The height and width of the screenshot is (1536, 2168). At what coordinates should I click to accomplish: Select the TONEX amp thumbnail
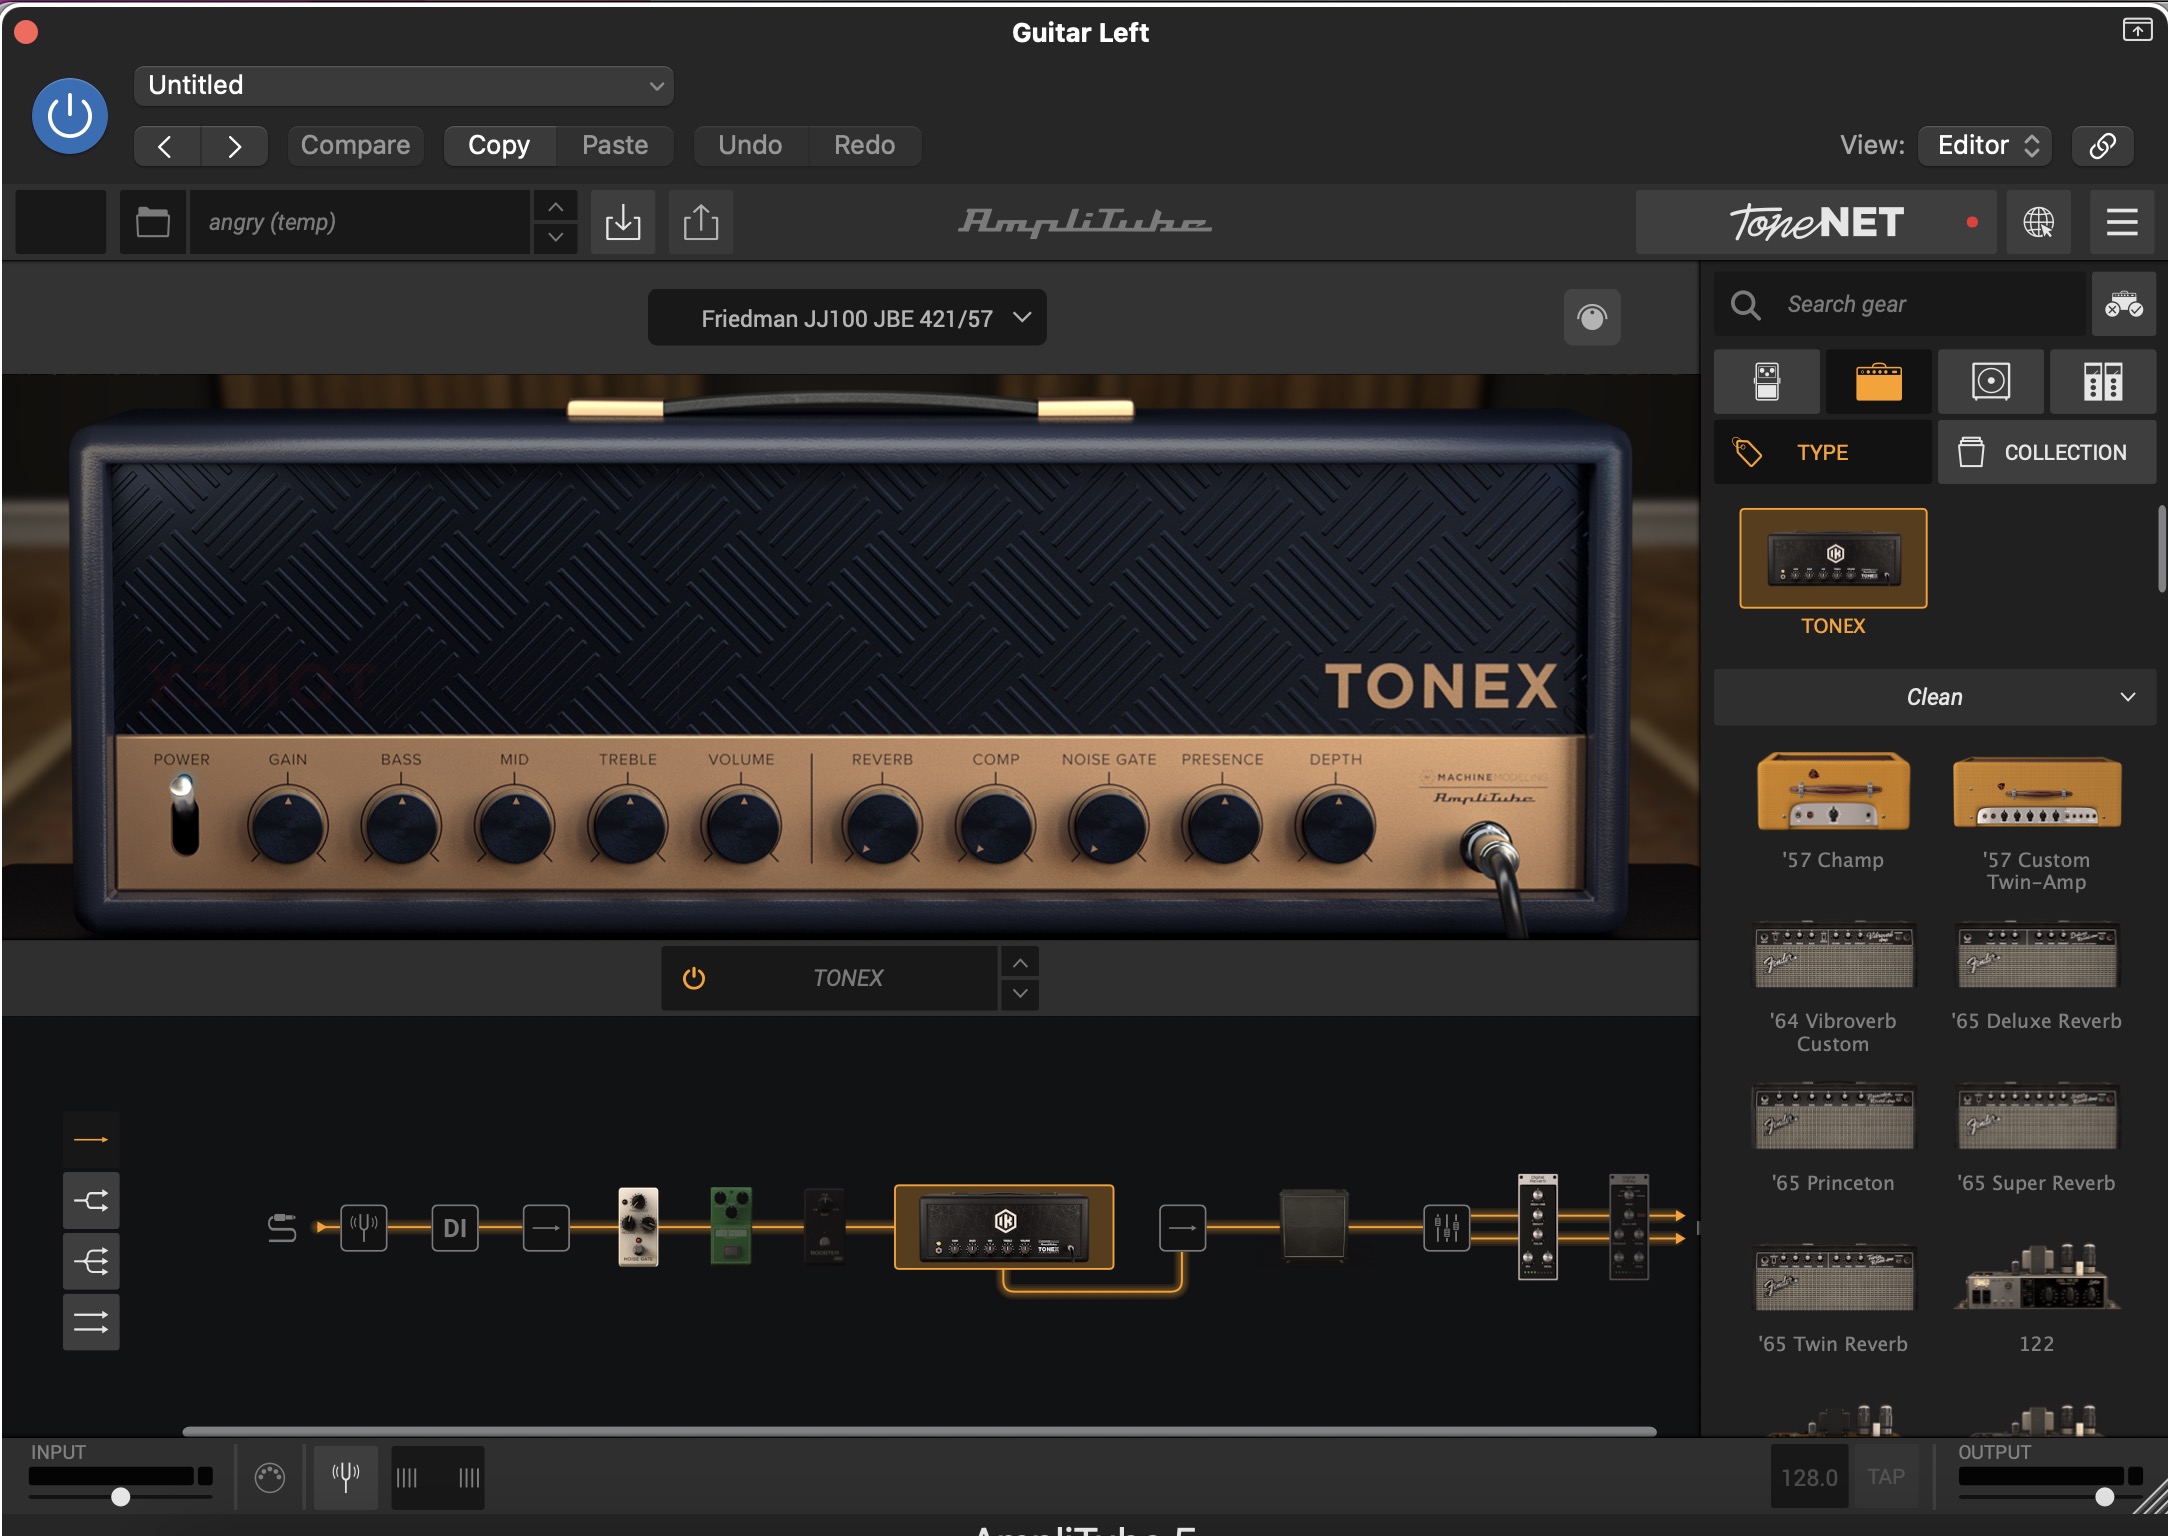[1833, 558]
